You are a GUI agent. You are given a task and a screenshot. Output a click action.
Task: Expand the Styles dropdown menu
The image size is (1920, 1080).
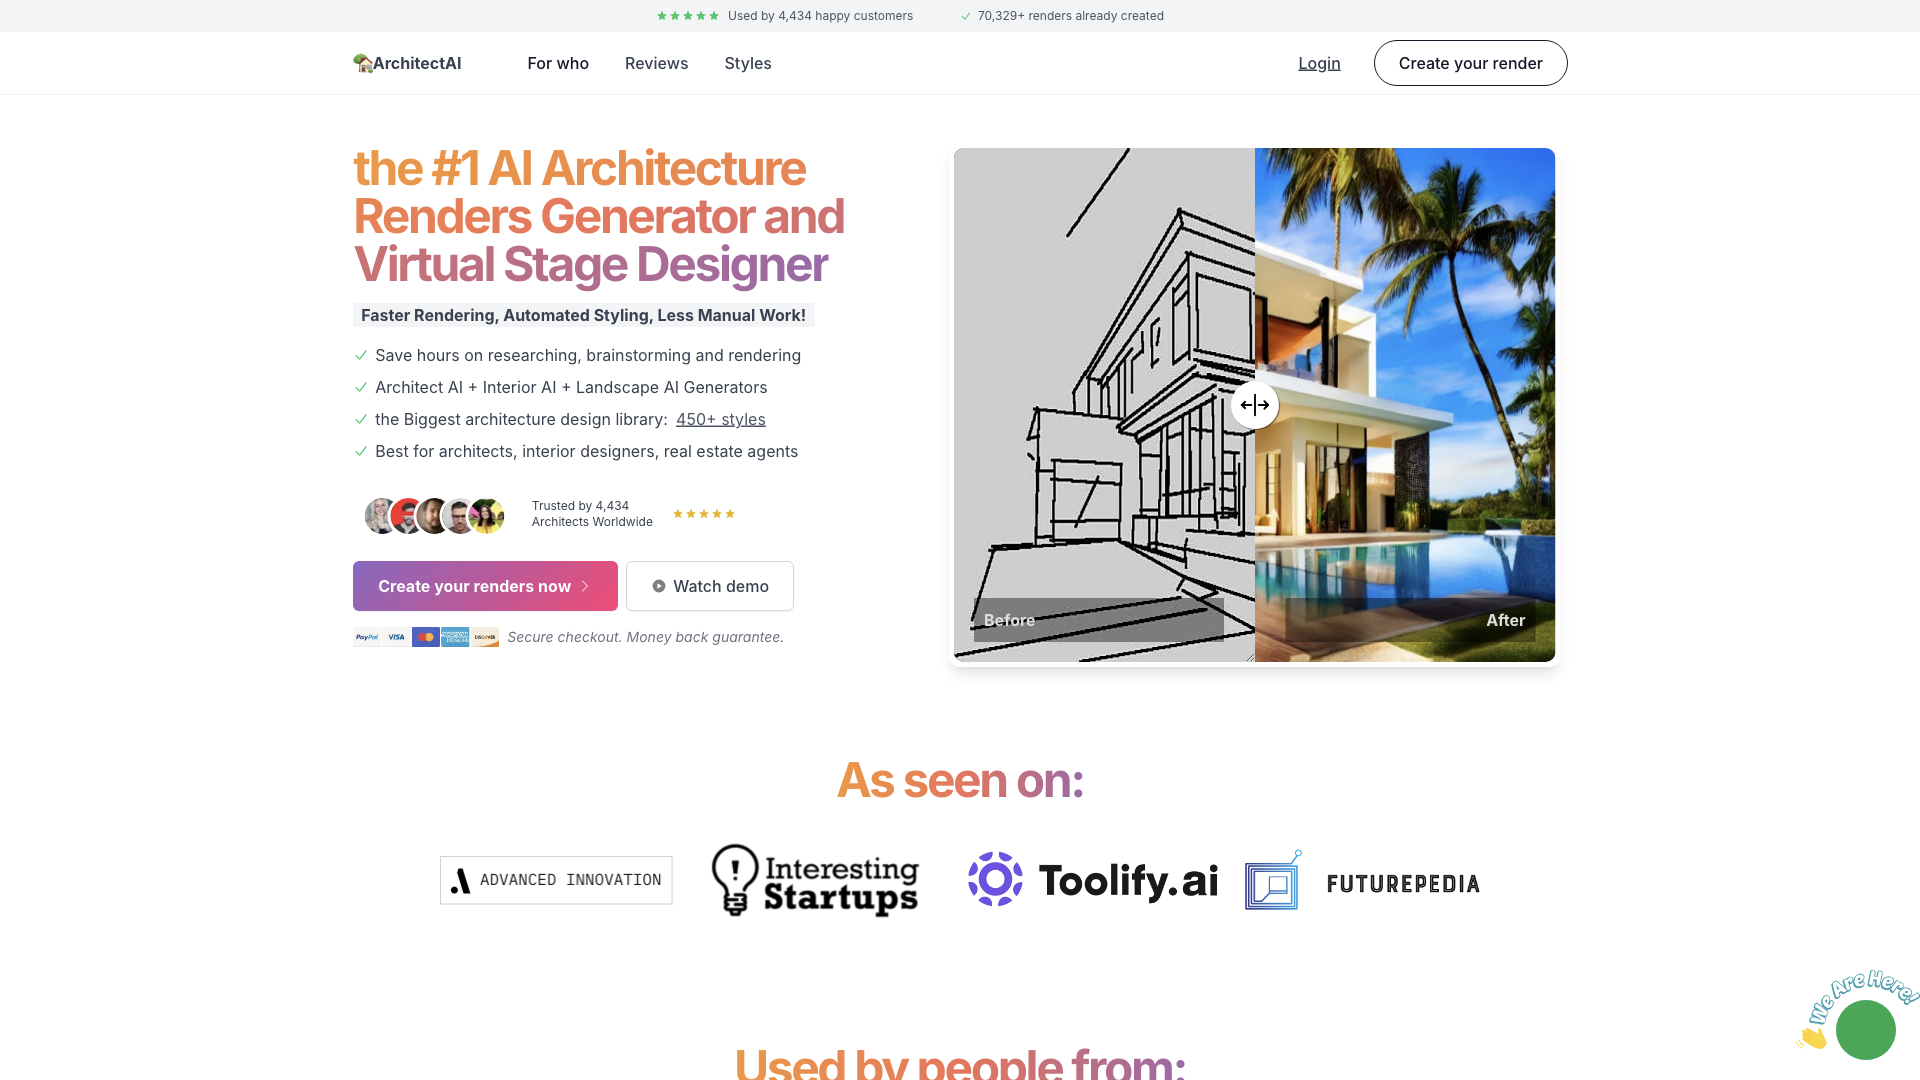[x=748, y=62]
